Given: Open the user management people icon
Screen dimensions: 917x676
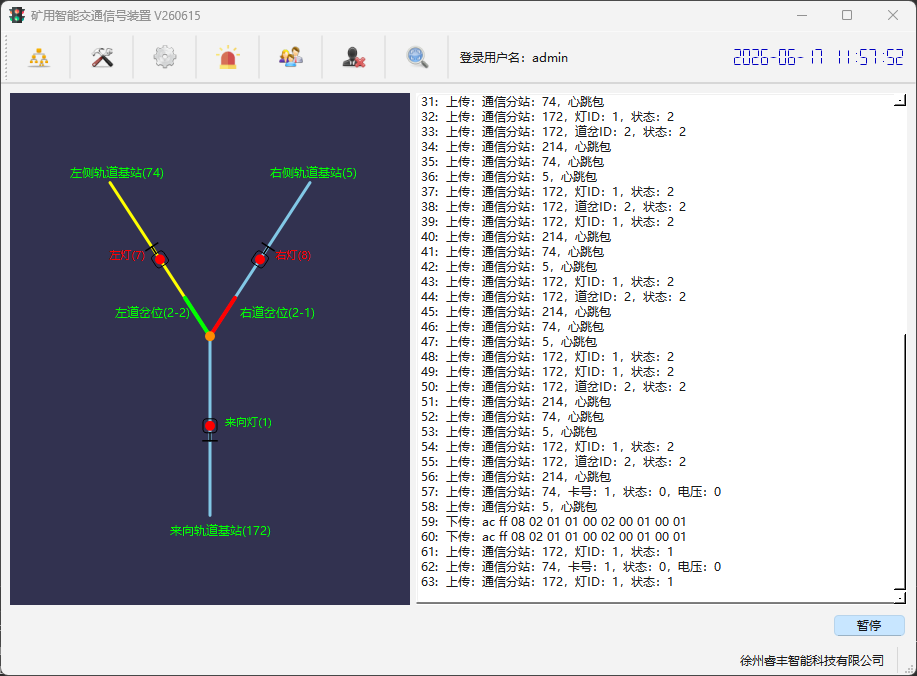Looking at the screenshot, I should click(x=291, y=57).
